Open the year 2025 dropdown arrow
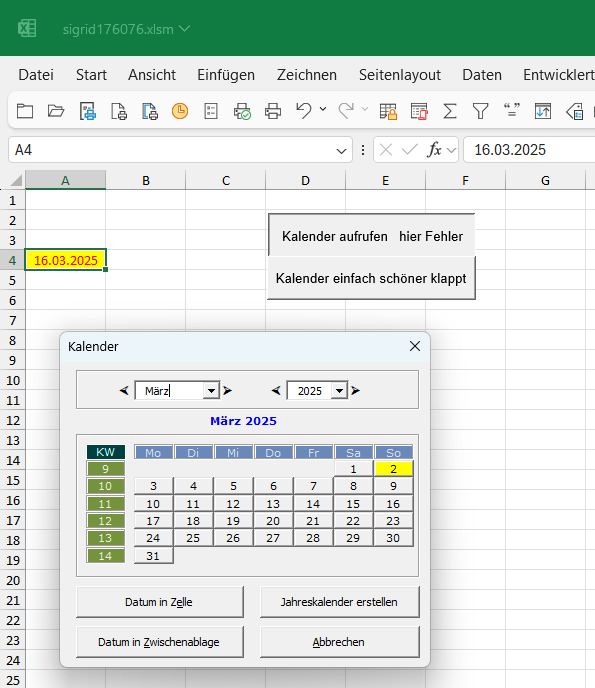Screen dimensions: 595x688 [x=339, y=391]
